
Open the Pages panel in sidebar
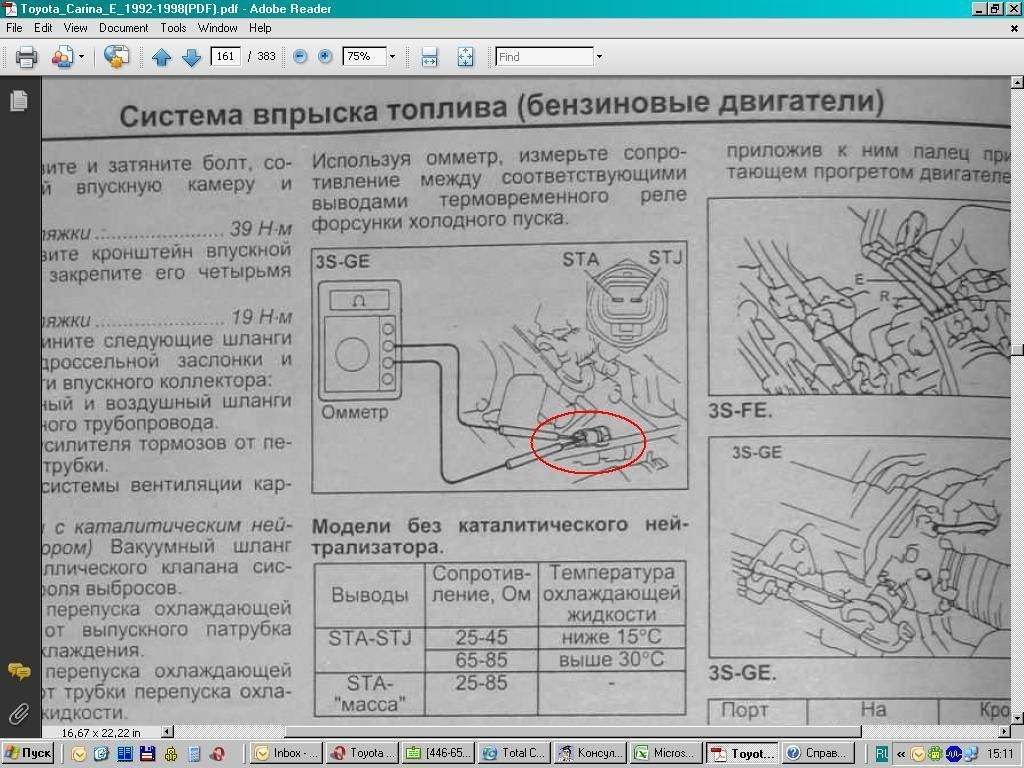(x=18, y=101)
